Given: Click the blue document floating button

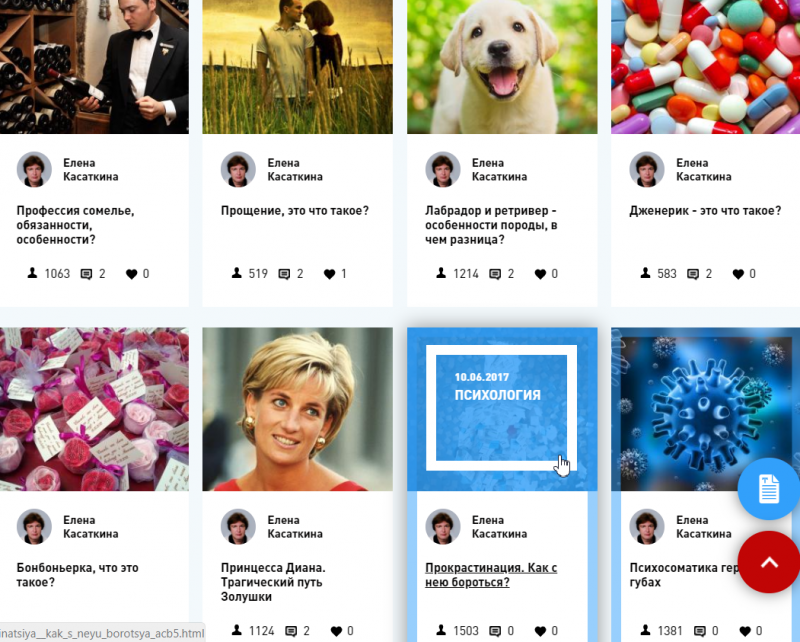Looking at the screenshot, I should click(x=768, y=488).
